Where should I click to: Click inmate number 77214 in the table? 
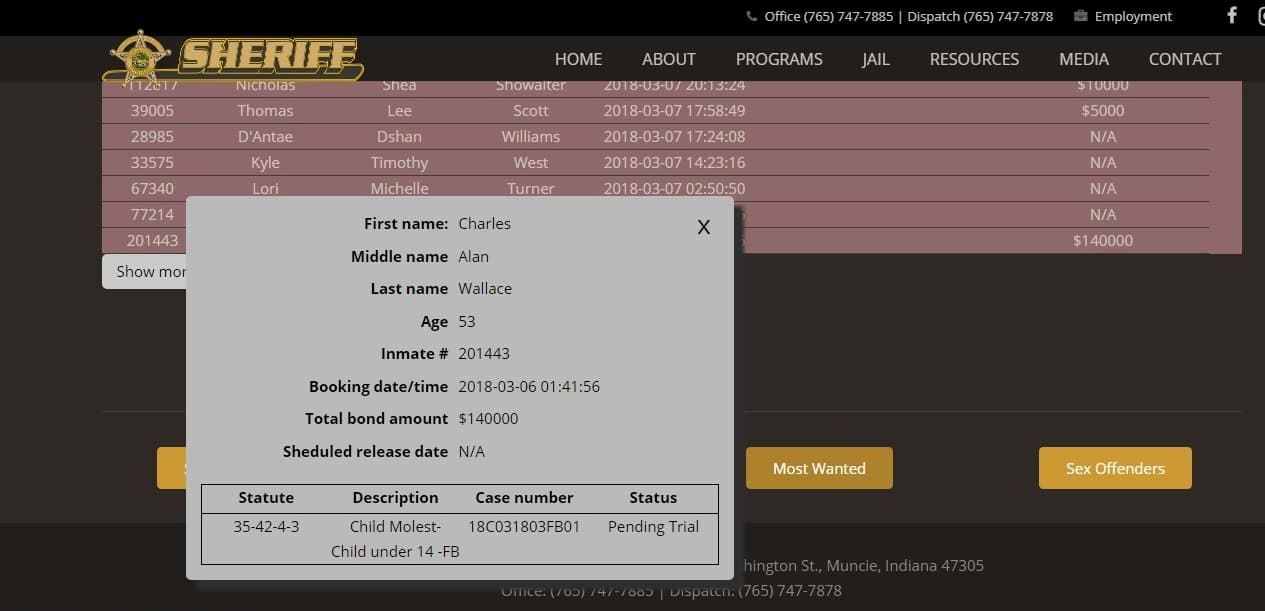coord(152,214)
